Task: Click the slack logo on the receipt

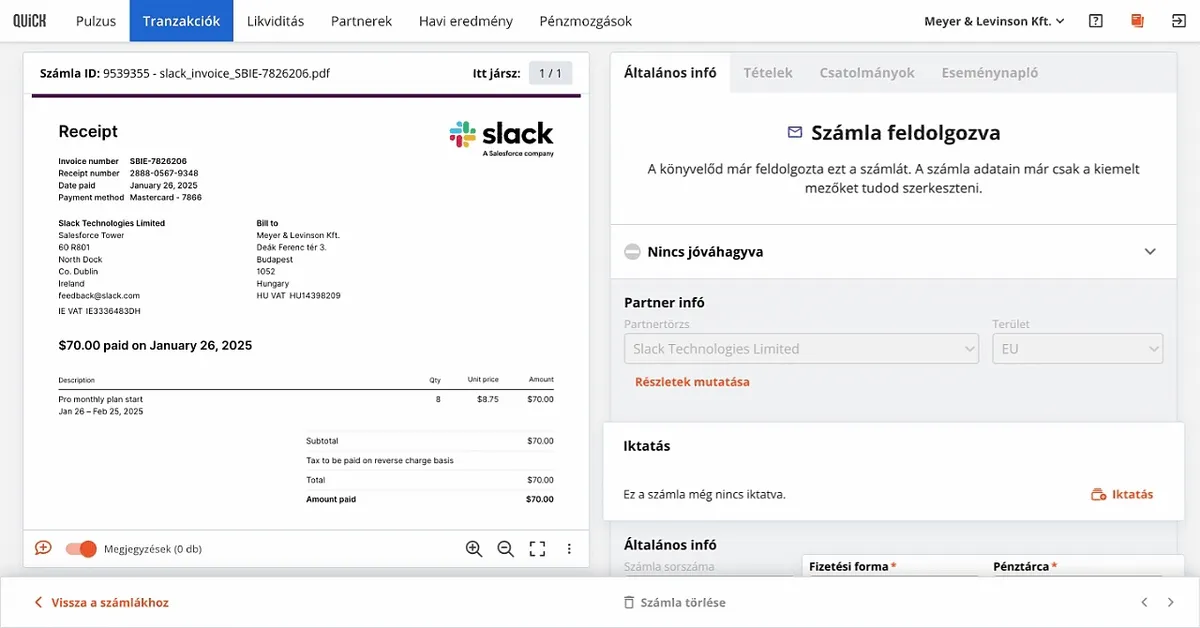Action: (502, 137)
